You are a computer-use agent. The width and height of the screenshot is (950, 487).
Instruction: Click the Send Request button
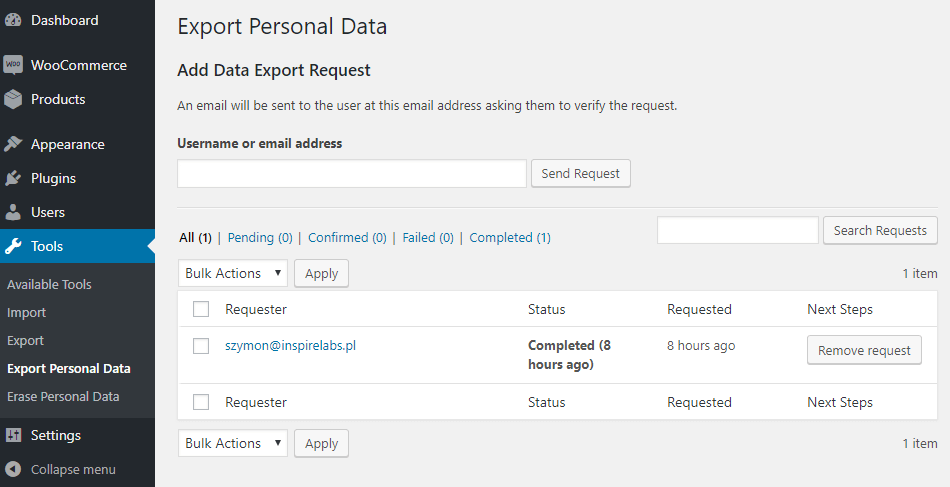tap(580, 173)
